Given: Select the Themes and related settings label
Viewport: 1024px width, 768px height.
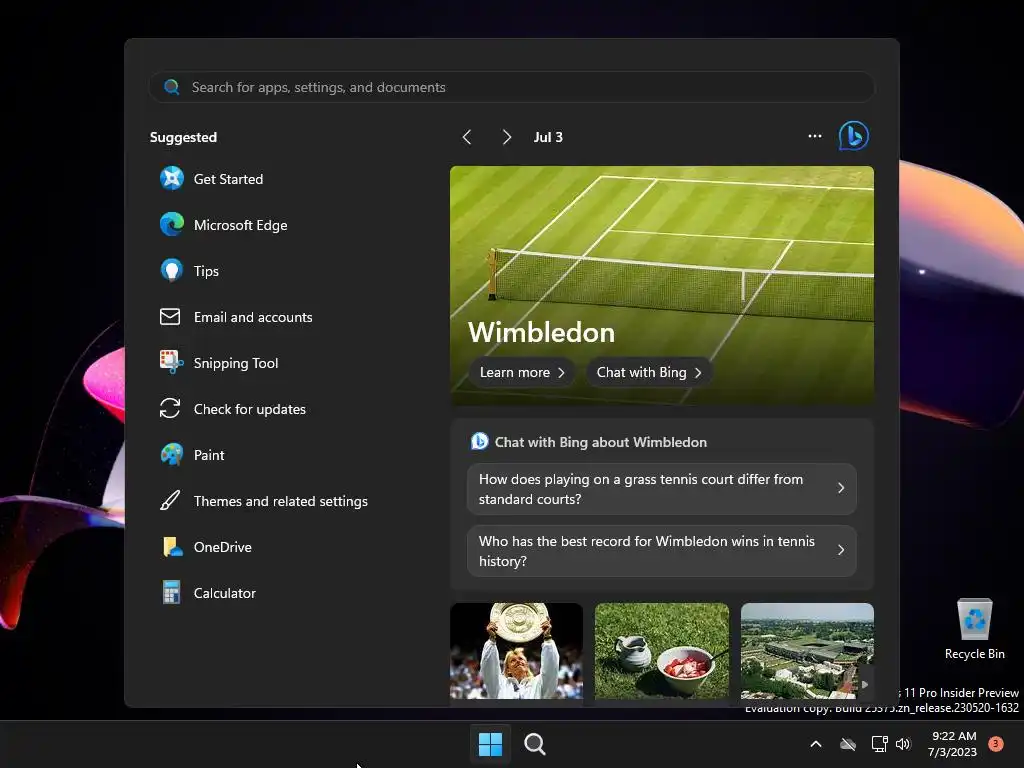Looking at the screenshot, I should [x=281, y=501].
